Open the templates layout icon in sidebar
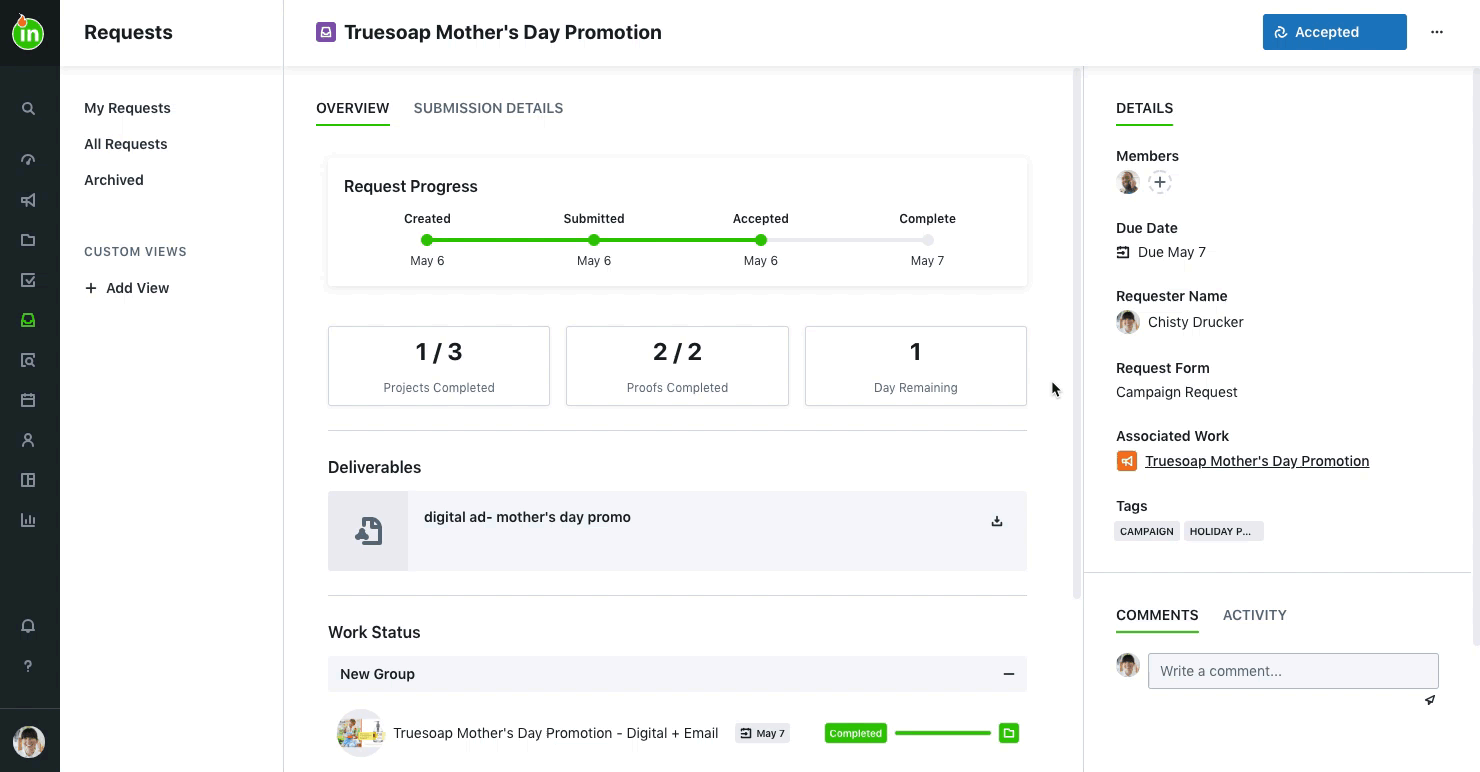 (28, 480)
